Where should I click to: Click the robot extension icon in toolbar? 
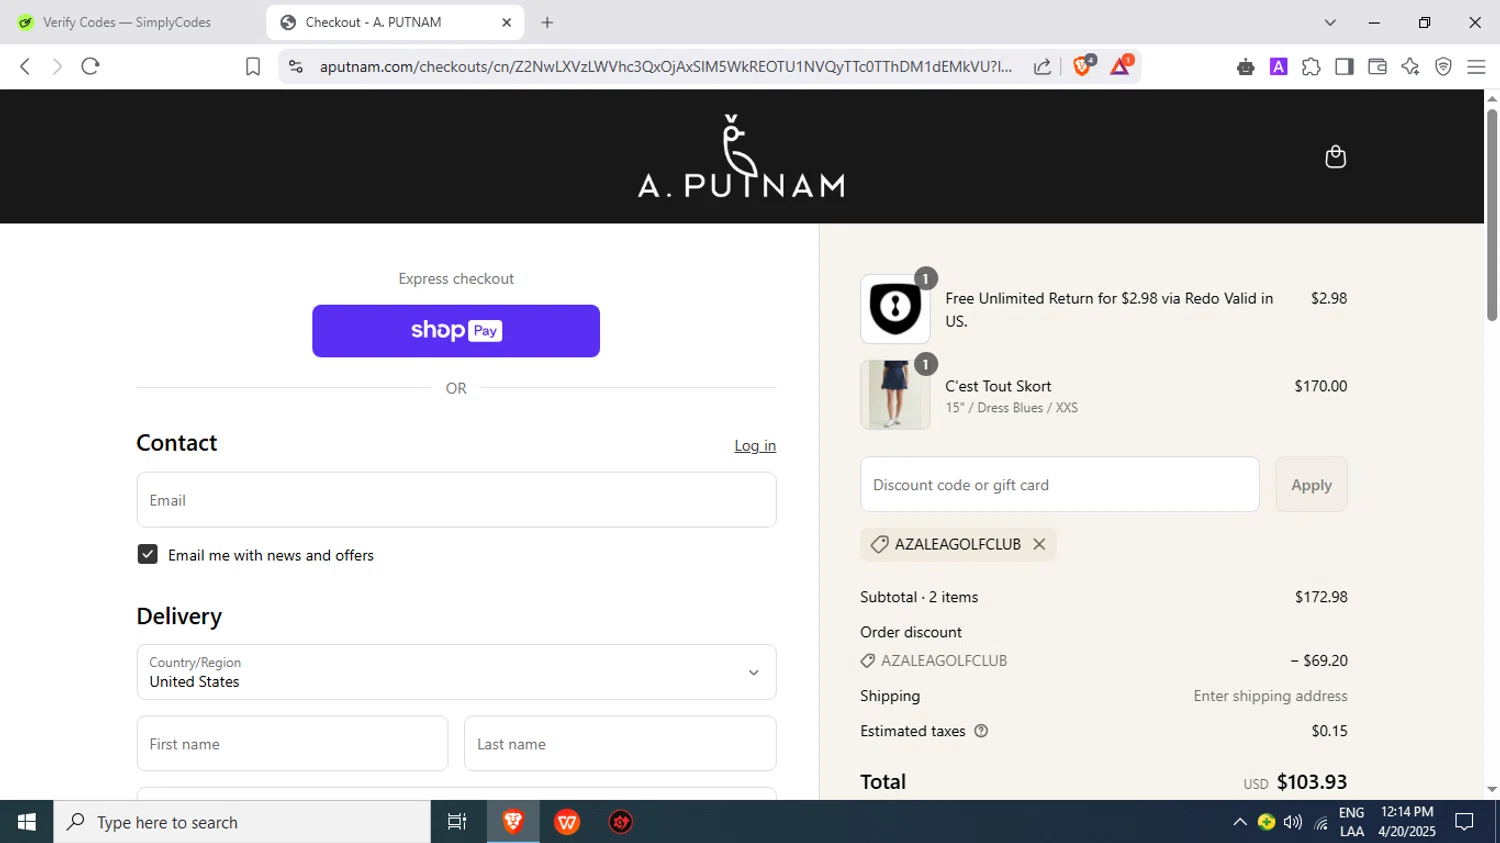click(1245, 66)
